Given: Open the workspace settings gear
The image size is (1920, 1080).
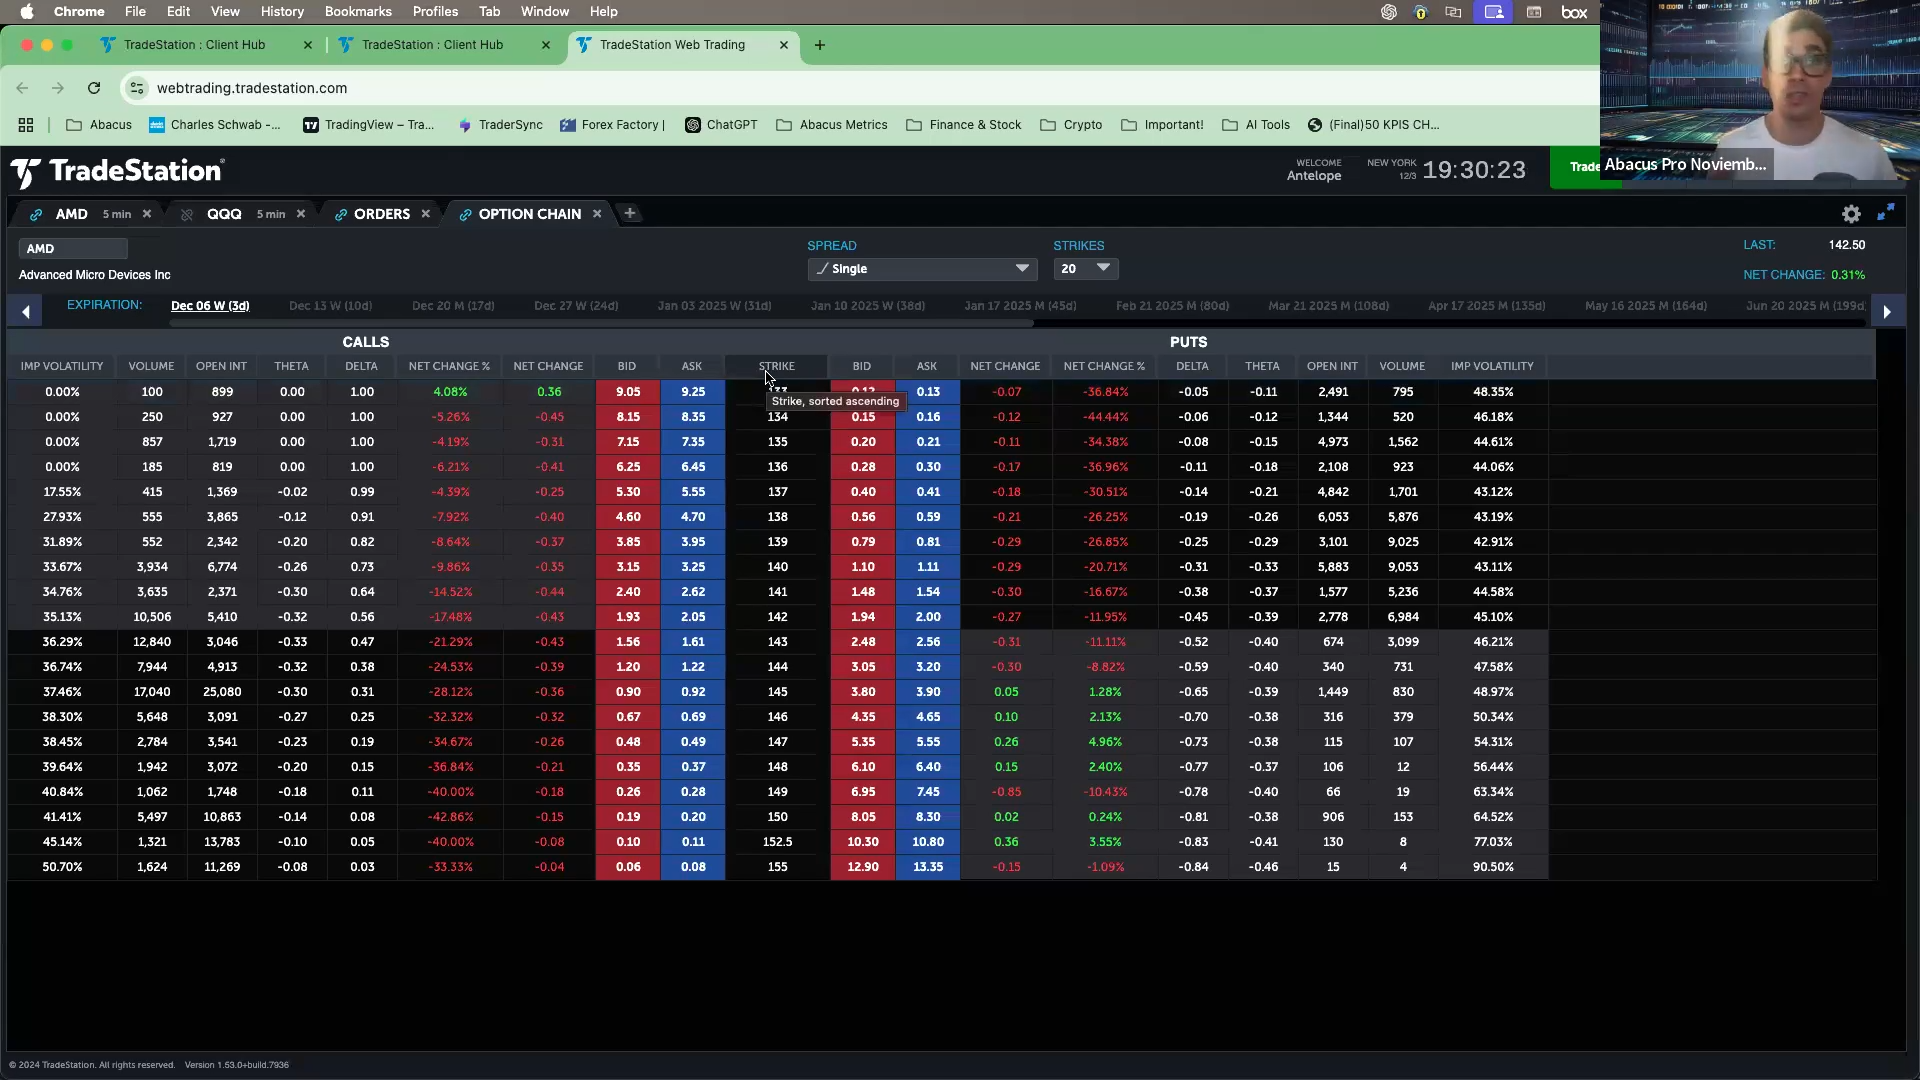Looking at the screenshot, I should click(x=1851, y=214).
